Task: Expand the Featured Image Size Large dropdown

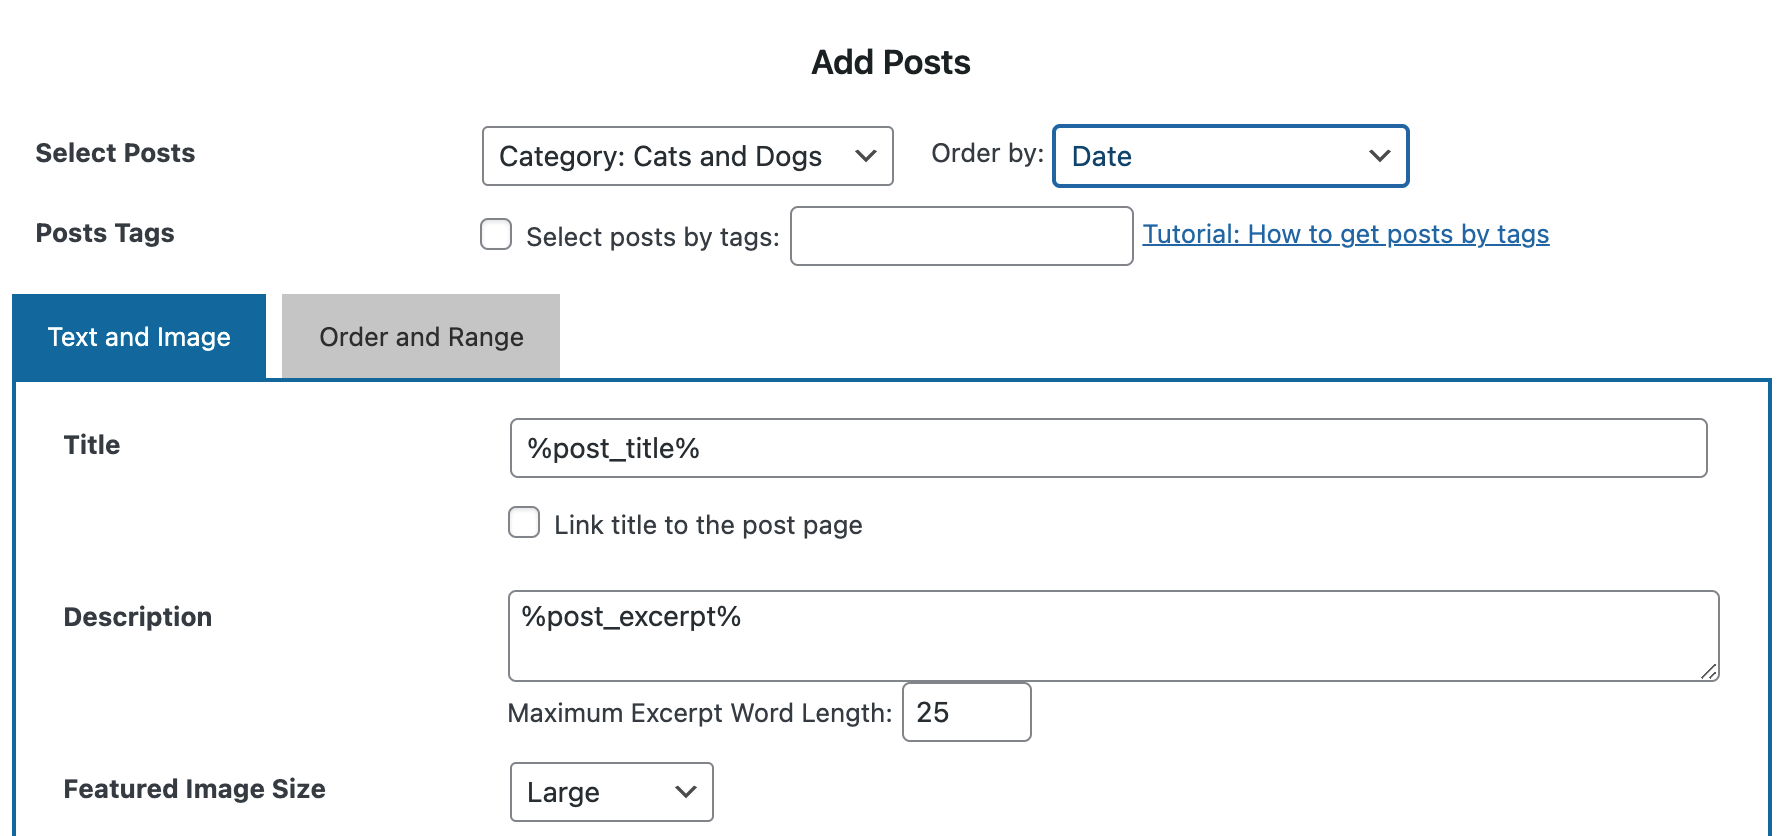Action: coord(611,792)
